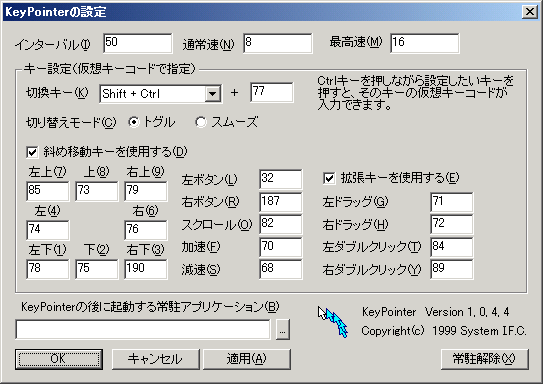This screenshot has height=384, width=543.
Task: Click the 右ボタン field showing 187
Action: pyautogui.click(x=281, y=202)
